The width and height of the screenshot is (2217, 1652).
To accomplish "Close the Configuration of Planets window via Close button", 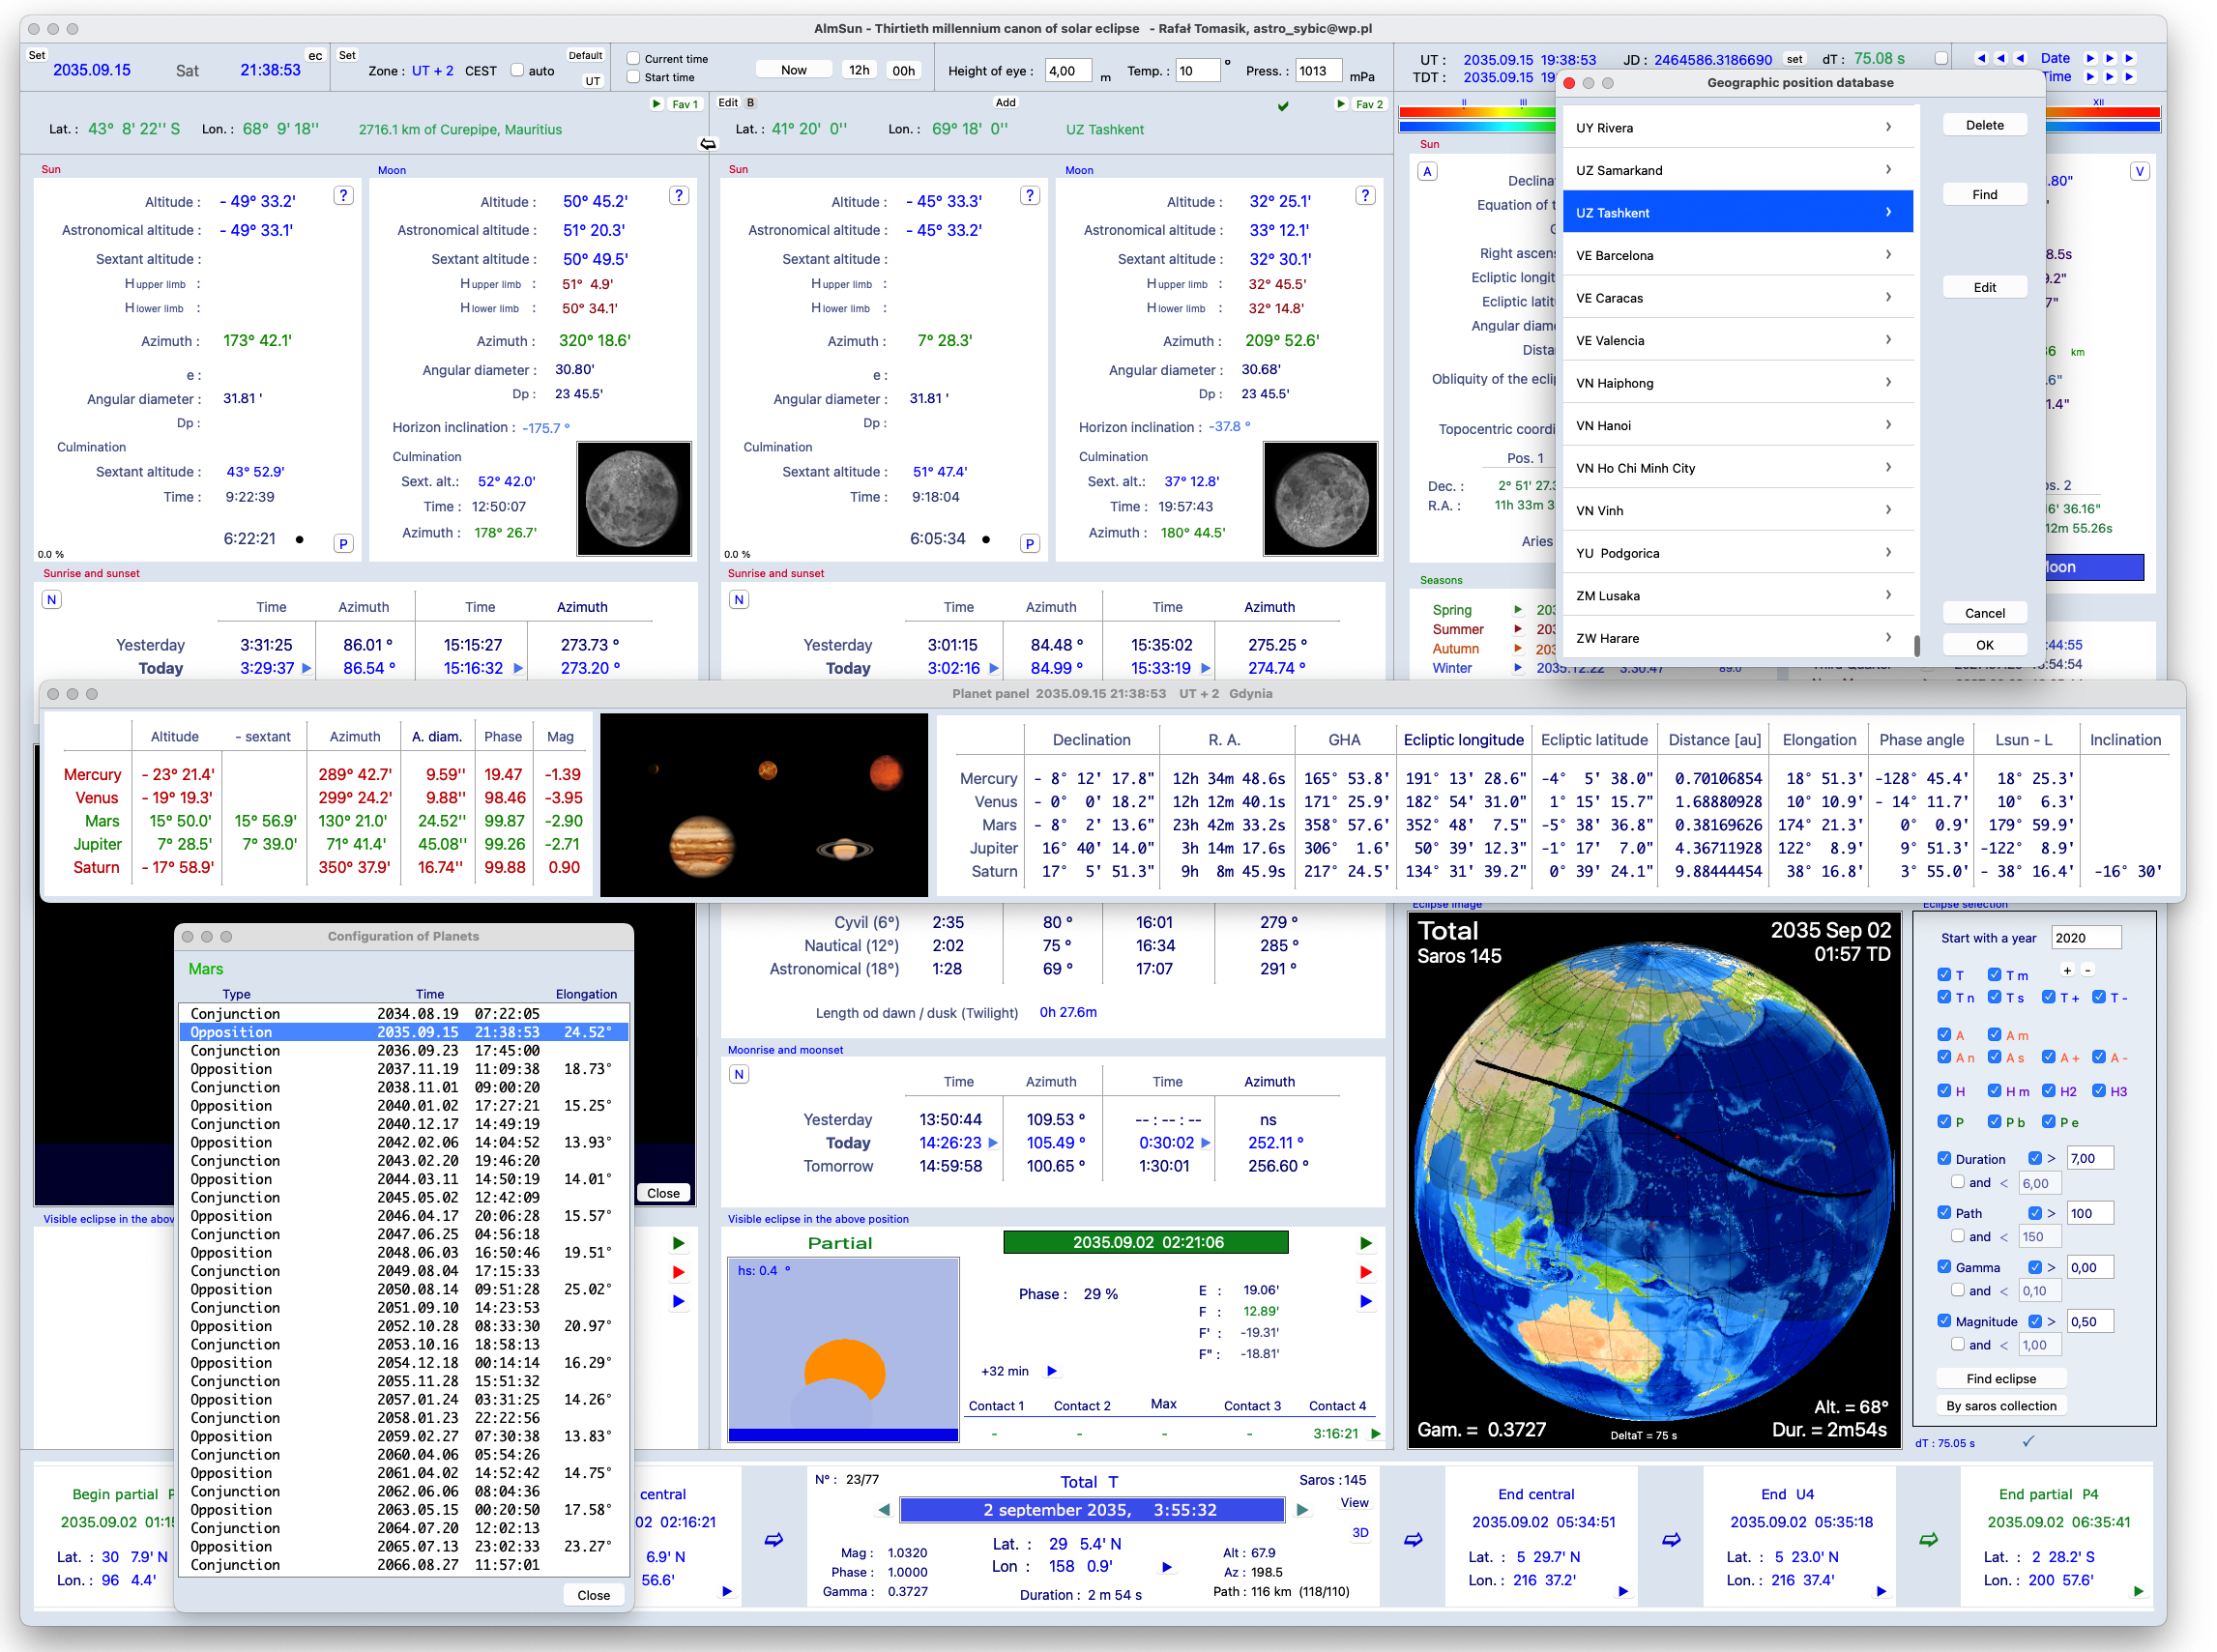I will (x=593, y=1595).
